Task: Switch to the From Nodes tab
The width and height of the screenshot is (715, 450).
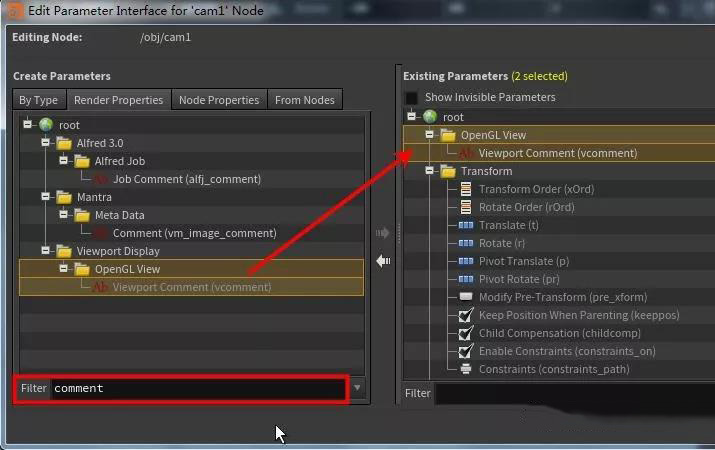Action: [x=305, y=100]
